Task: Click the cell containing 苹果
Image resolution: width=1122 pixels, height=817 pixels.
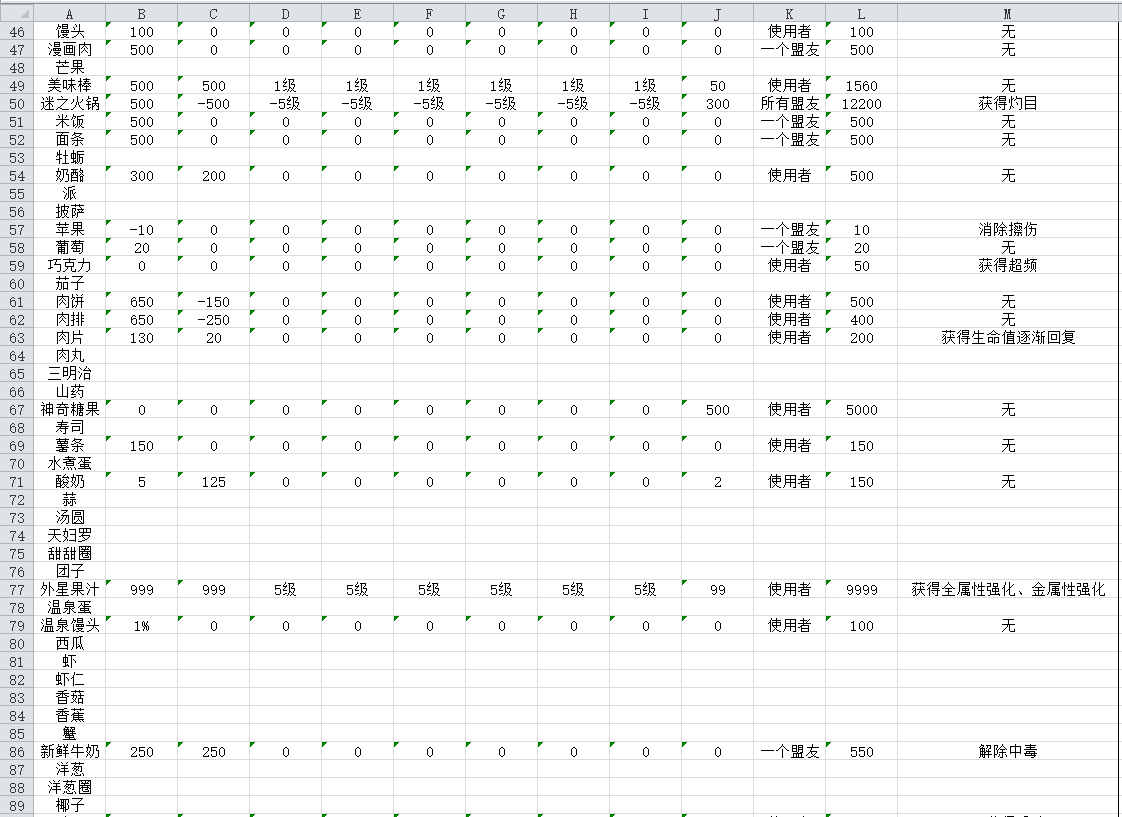Action: (x=69, y=230)
